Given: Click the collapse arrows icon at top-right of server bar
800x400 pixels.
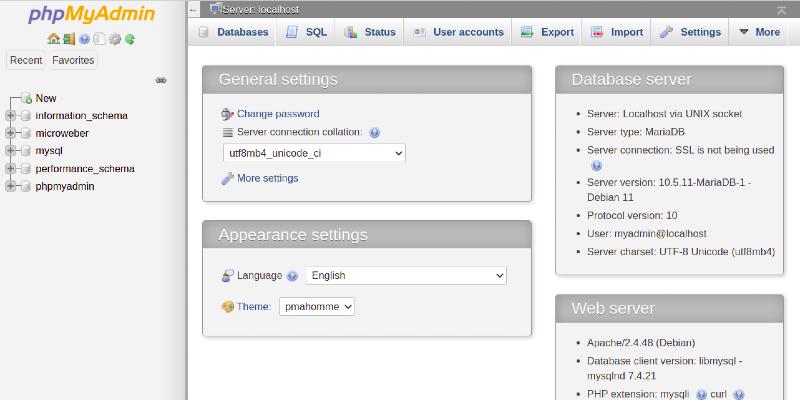Looking at the screenshot, I should 781,9.
